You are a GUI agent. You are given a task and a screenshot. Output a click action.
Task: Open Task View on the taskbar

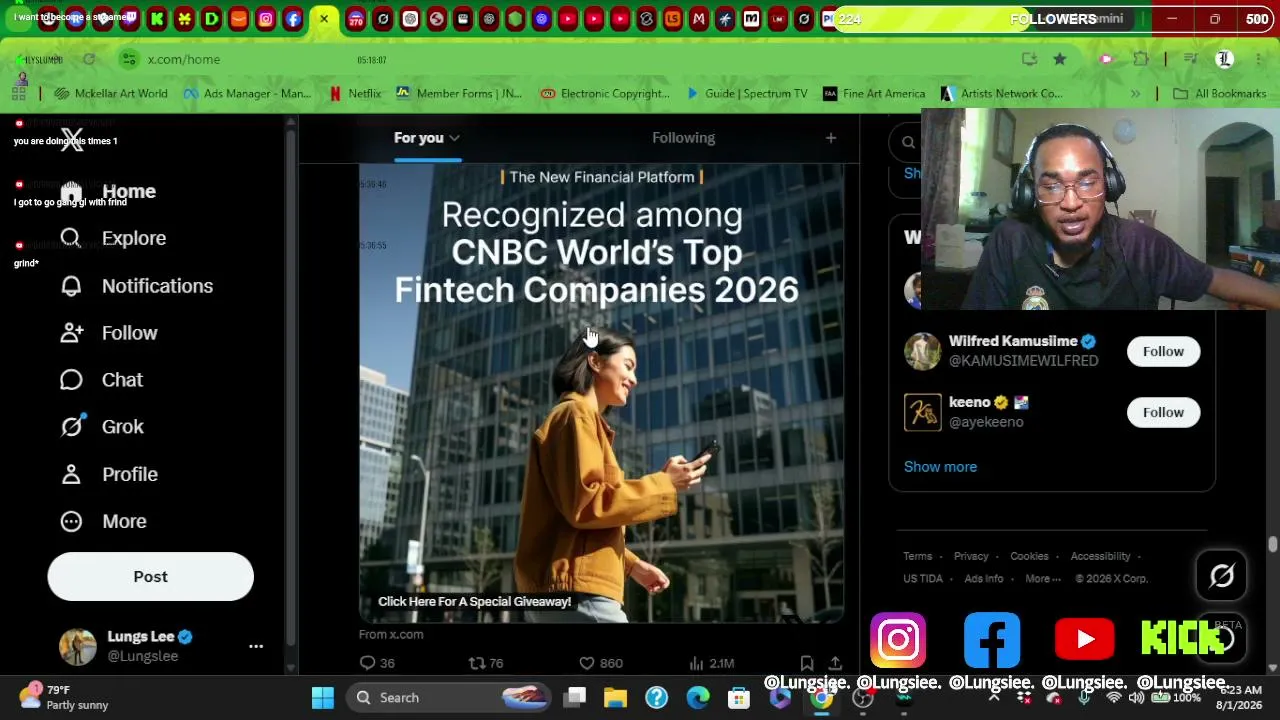574,698
